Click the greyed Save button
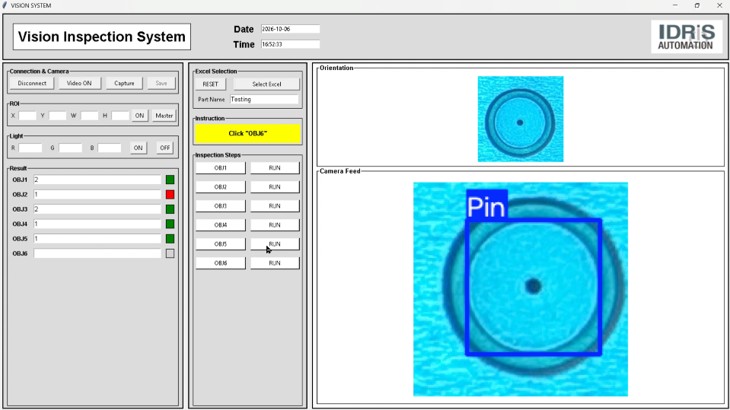 click(161, 83)
